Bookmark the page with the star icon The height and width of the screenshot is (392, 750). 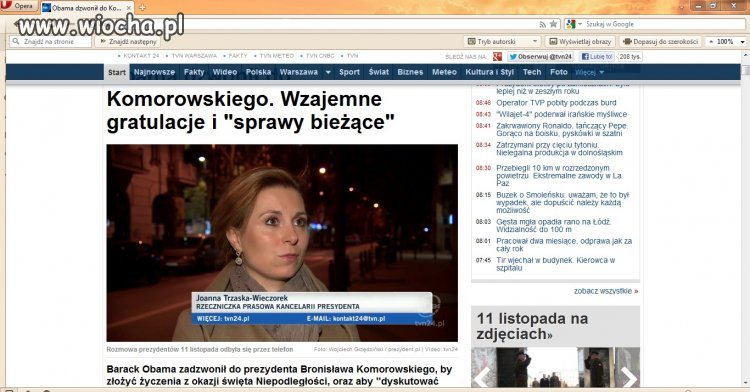[553, 24]
